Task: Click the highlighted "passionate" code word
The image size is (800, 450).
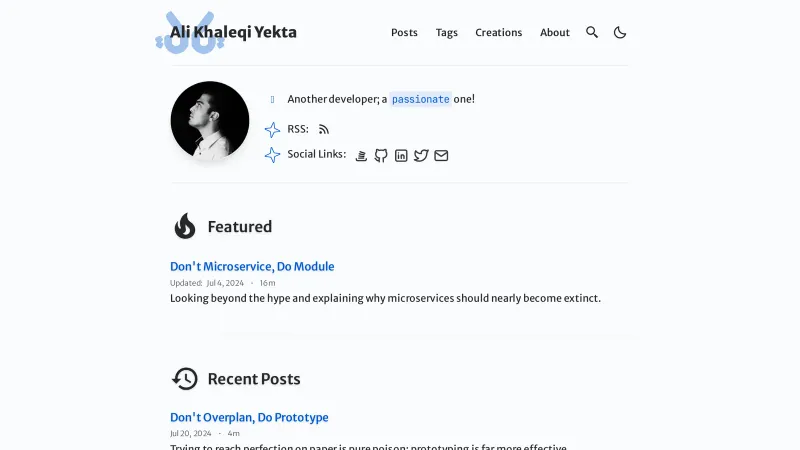Action: (420, 99)
